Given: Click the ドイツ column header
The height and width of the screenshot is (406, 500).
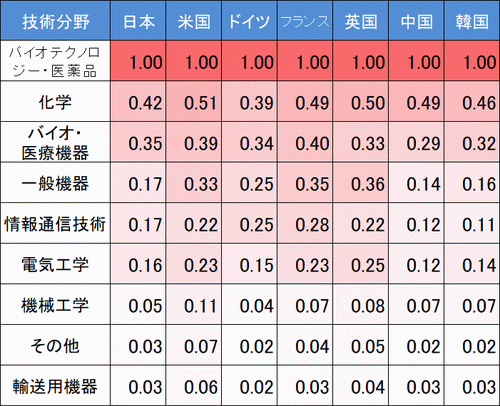Looking at the screenshot, I should (x=249, y=21).
